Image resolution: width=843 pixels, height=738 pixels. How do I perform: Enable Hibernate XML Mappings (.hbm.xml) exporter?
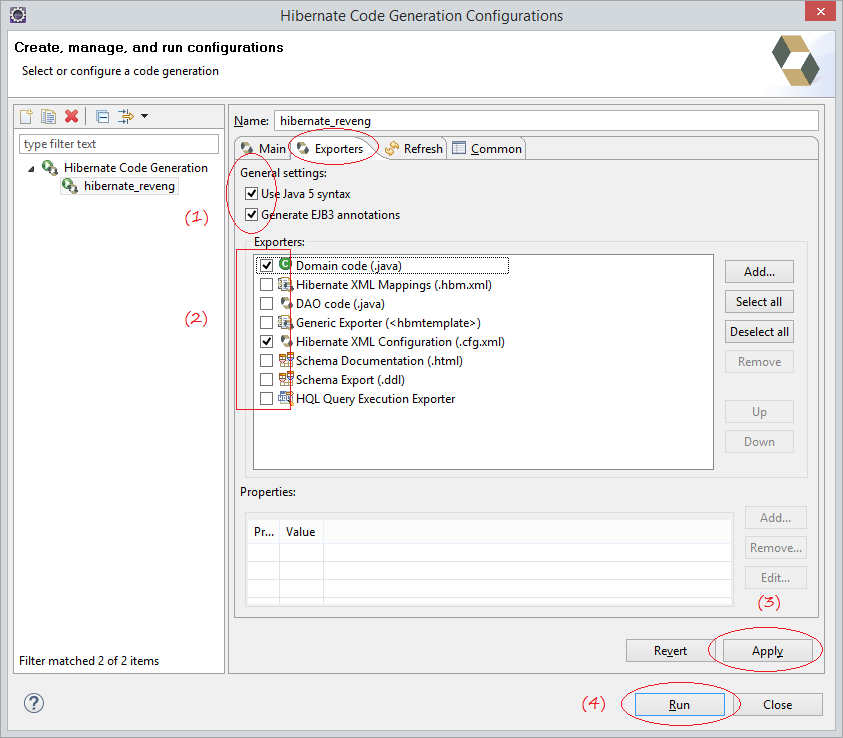click(x=266, y=284)
